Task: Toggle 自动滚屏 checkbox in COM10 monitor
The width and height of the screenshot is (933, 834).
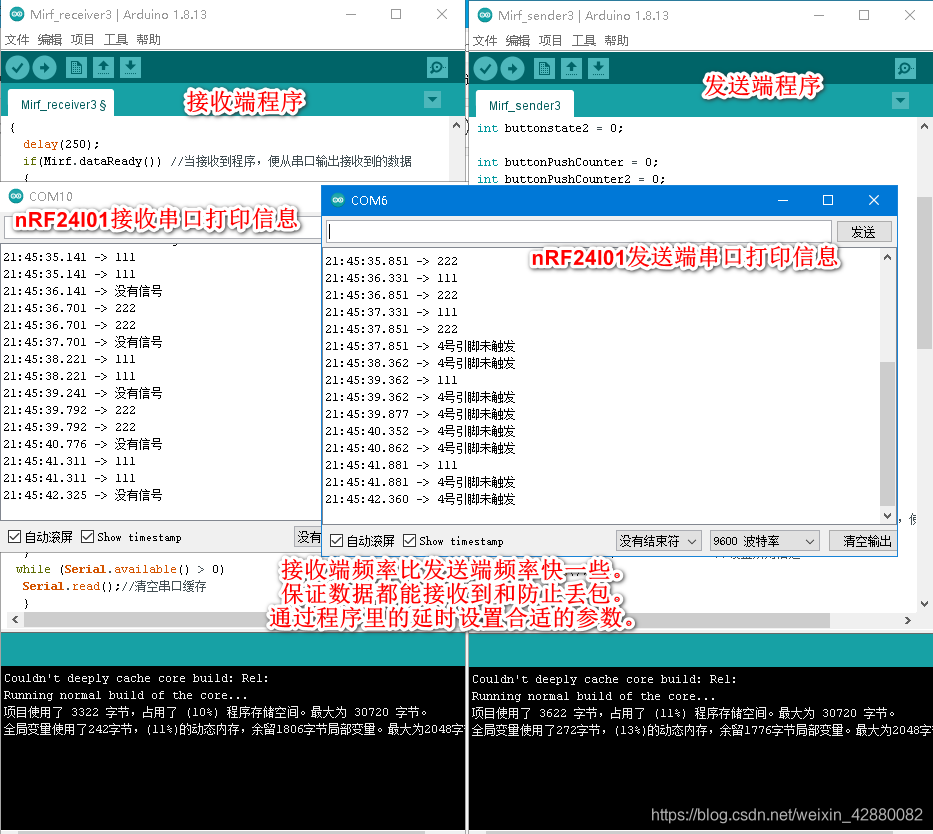Action: (15, 537)
